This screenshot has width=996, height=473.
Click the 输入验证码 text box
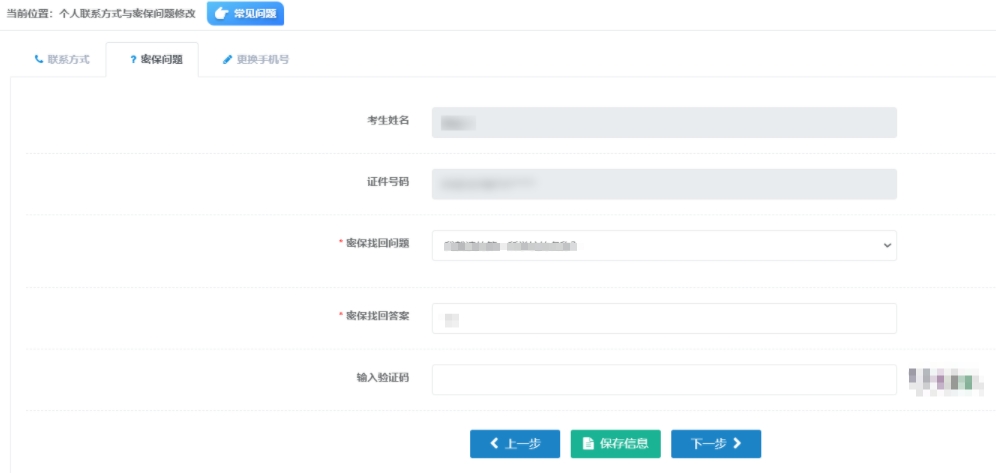(664, 380)
